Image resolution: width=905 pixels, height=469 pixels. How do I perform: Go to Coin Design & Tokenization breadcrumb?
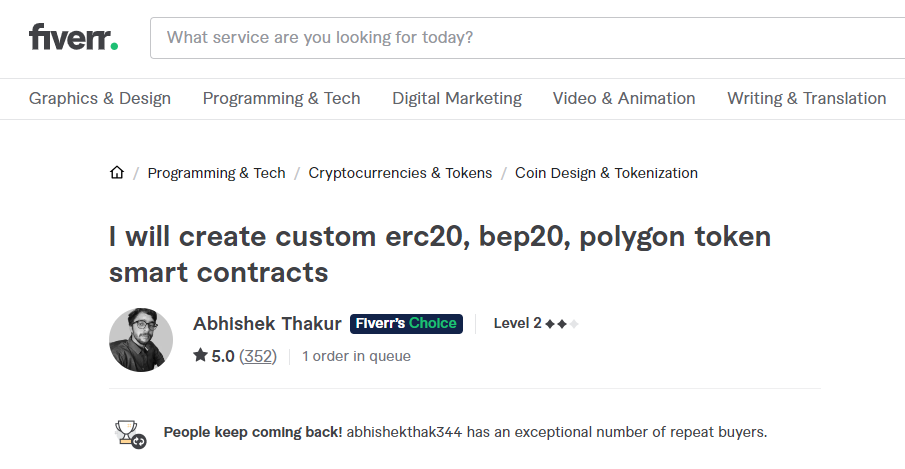click(606, 173)
